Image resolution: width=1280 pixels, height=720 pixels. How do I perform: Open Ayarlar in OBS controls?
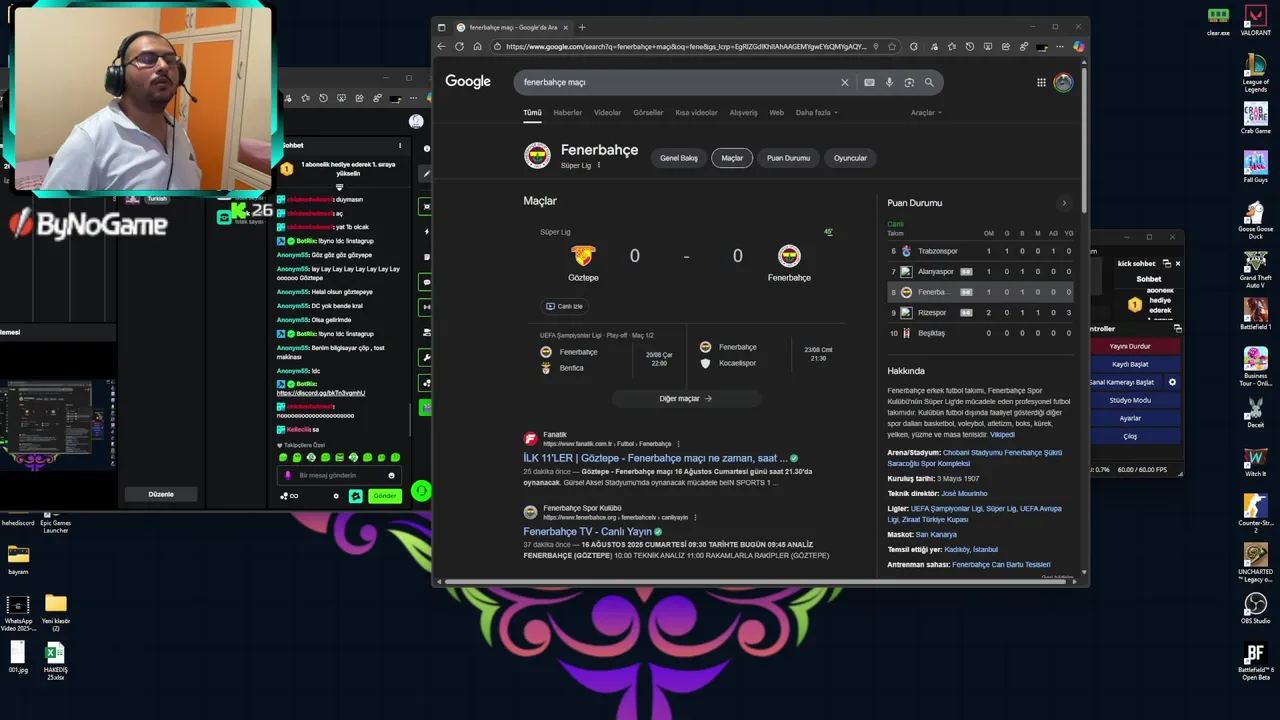point(1130,418)
